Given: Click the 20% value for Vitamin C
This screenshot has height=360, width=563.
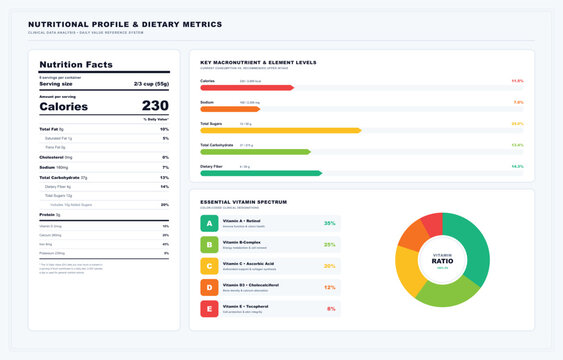Looking at the screenshot, I should (x=330, y=266).
